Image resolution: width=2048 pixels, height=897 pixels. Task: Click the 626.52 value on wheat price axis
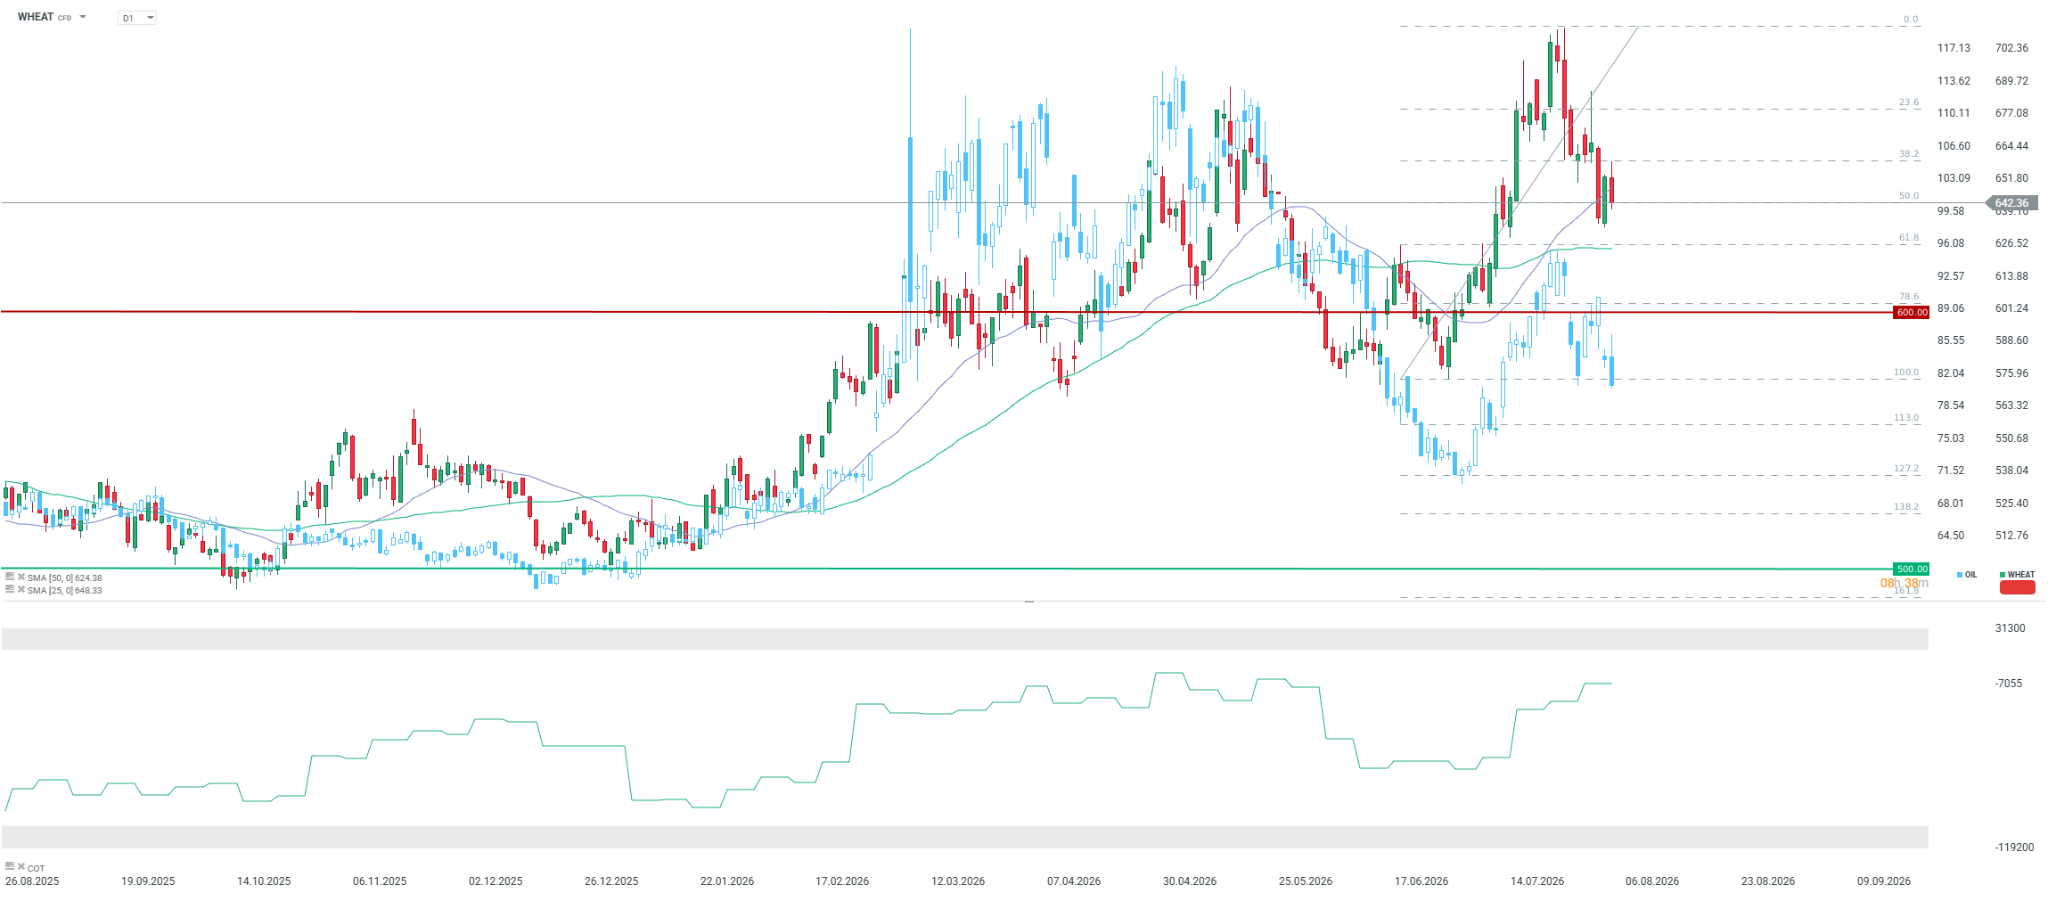tap(2012, 243)
